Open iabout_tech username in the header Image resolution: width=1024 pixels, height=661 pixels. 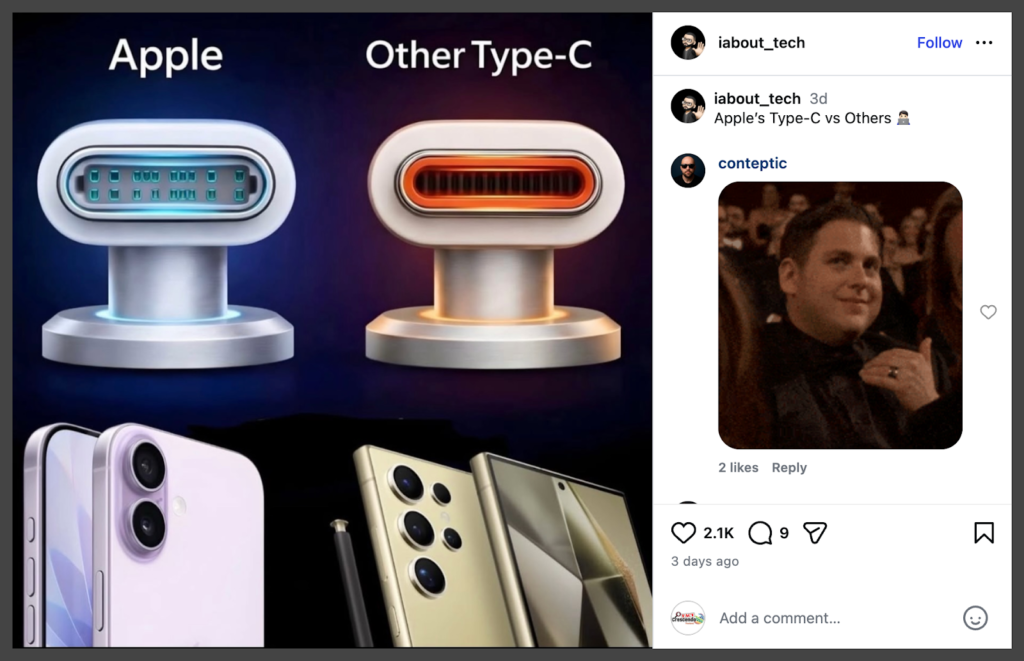761,42
